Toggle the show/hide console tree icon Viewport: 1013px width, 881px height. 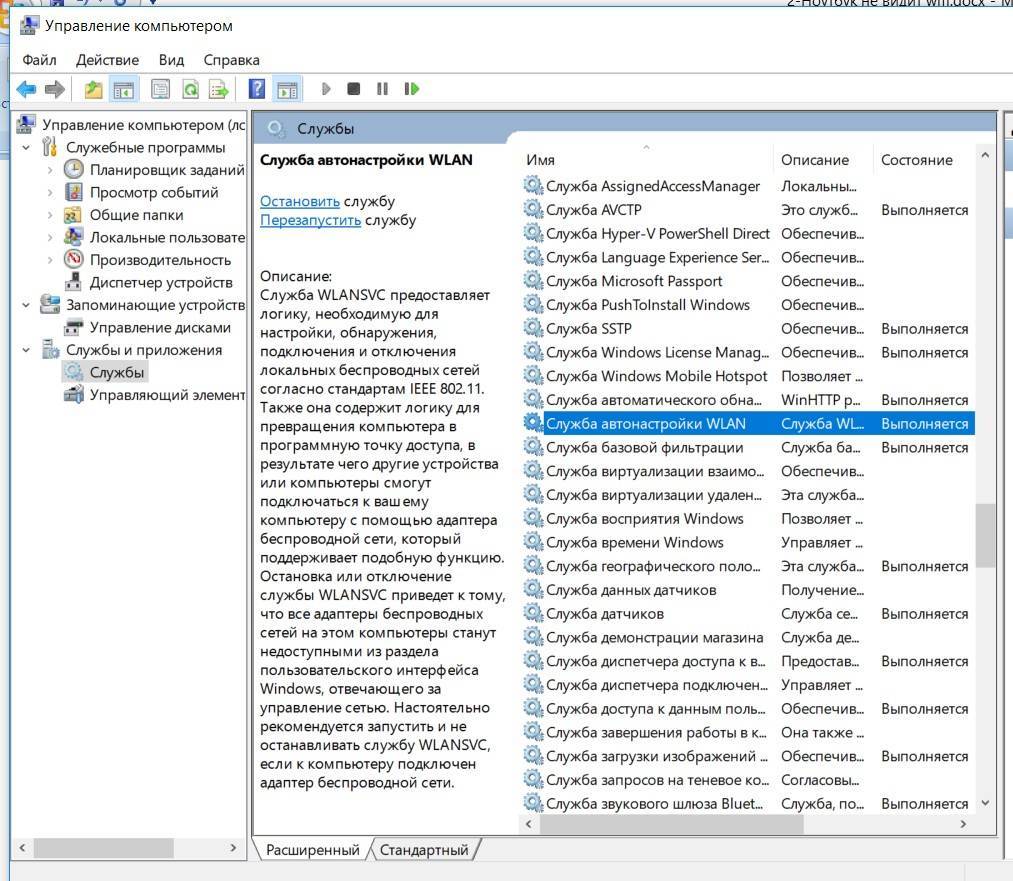point(124,89)
